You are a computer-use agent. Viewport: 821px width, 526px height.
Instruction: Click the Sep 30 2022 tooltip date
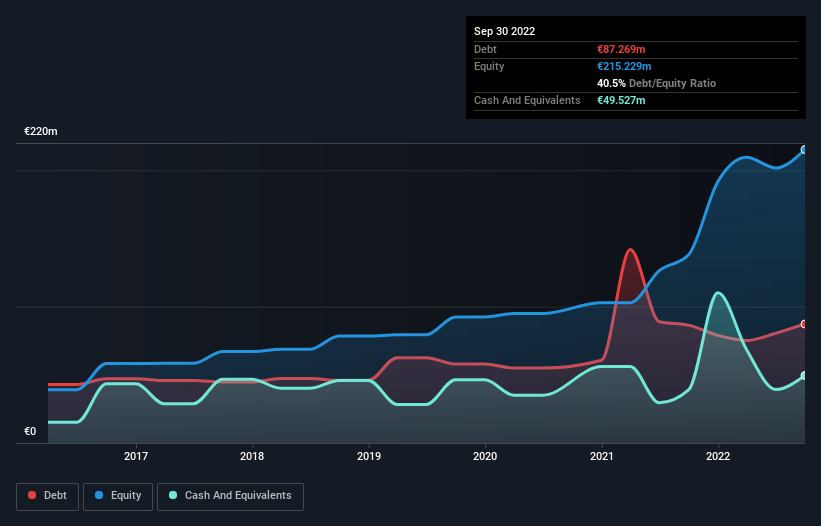click(x=504, y=31)
